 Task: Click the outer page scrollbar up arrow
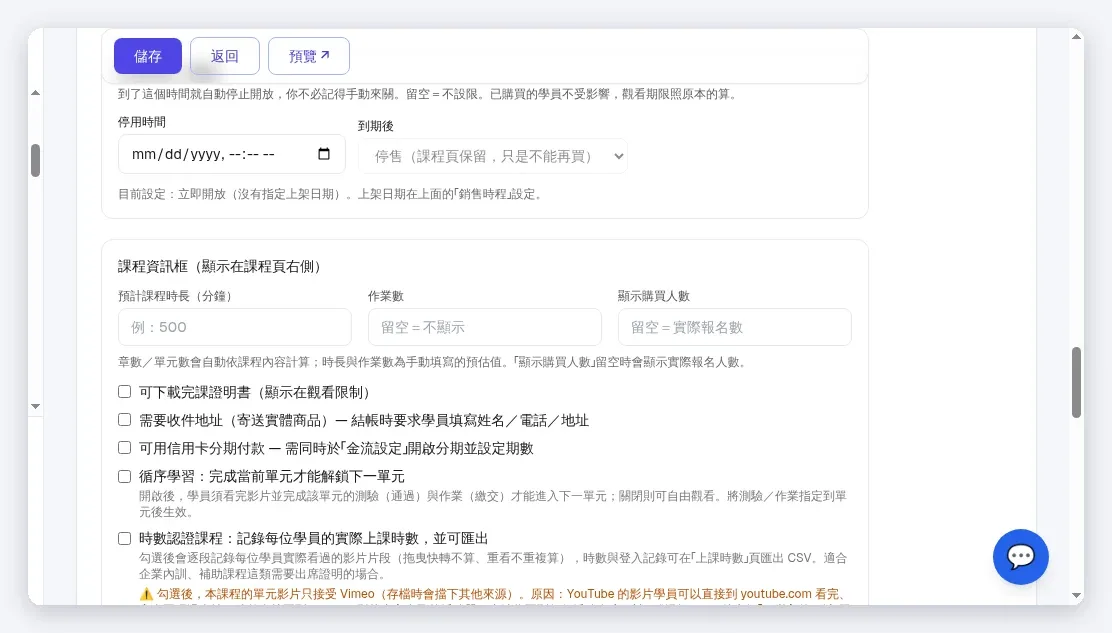tap(1077, 37)
